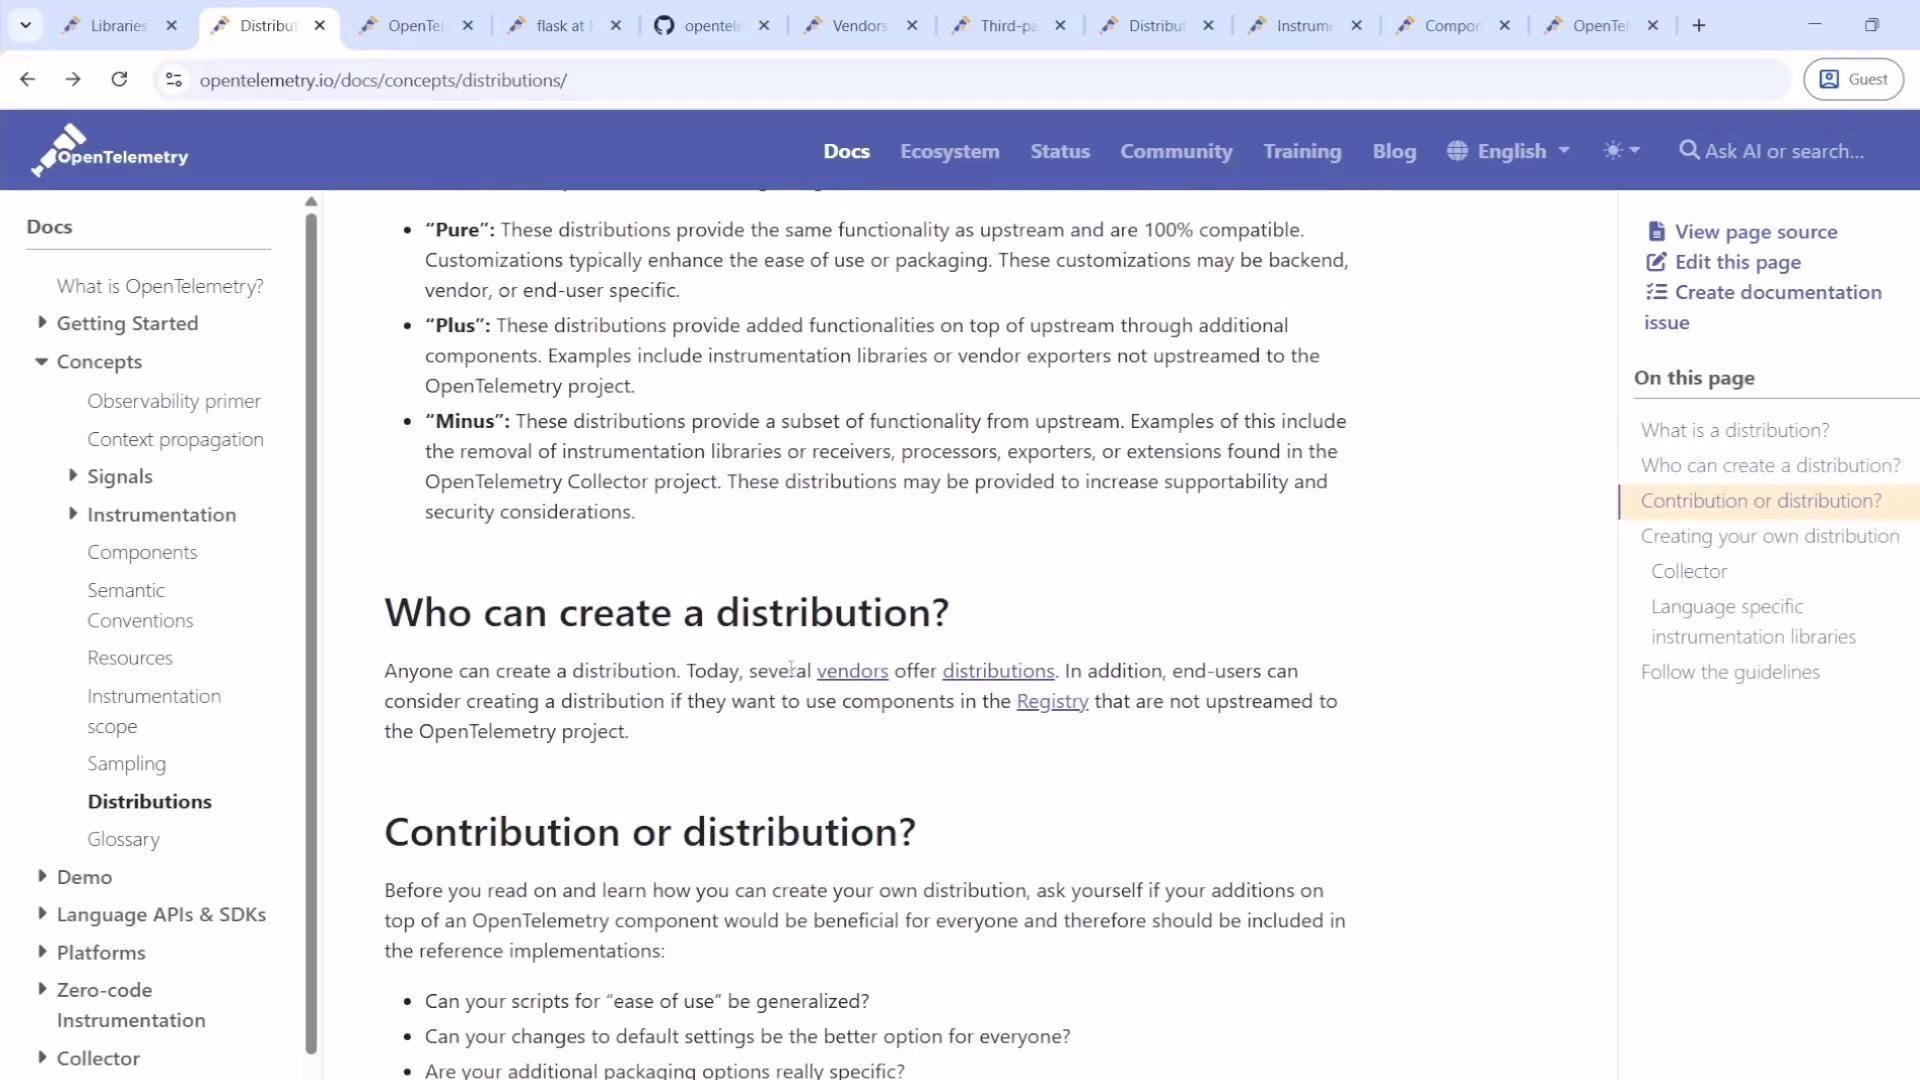
Task: Open the tab search dropdown arrow
Action: [x=25, y=25]
